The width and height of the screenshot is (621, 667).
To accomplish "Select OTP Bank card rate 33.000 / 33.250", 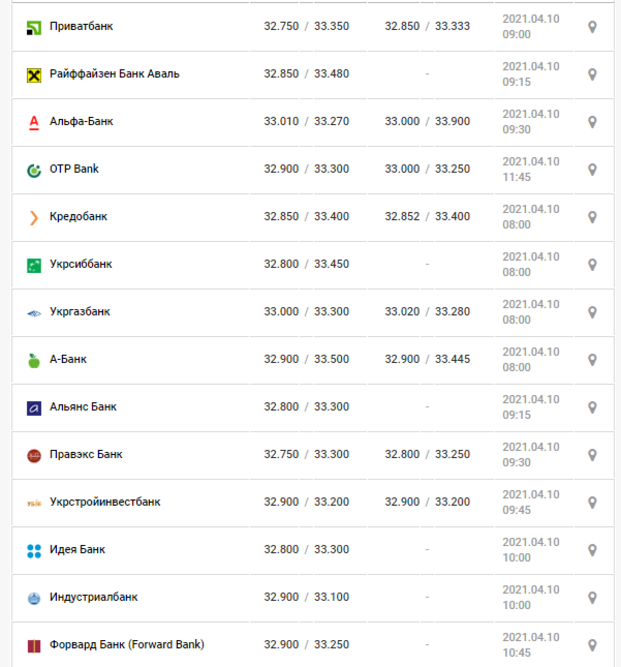I will click(427, 169).
